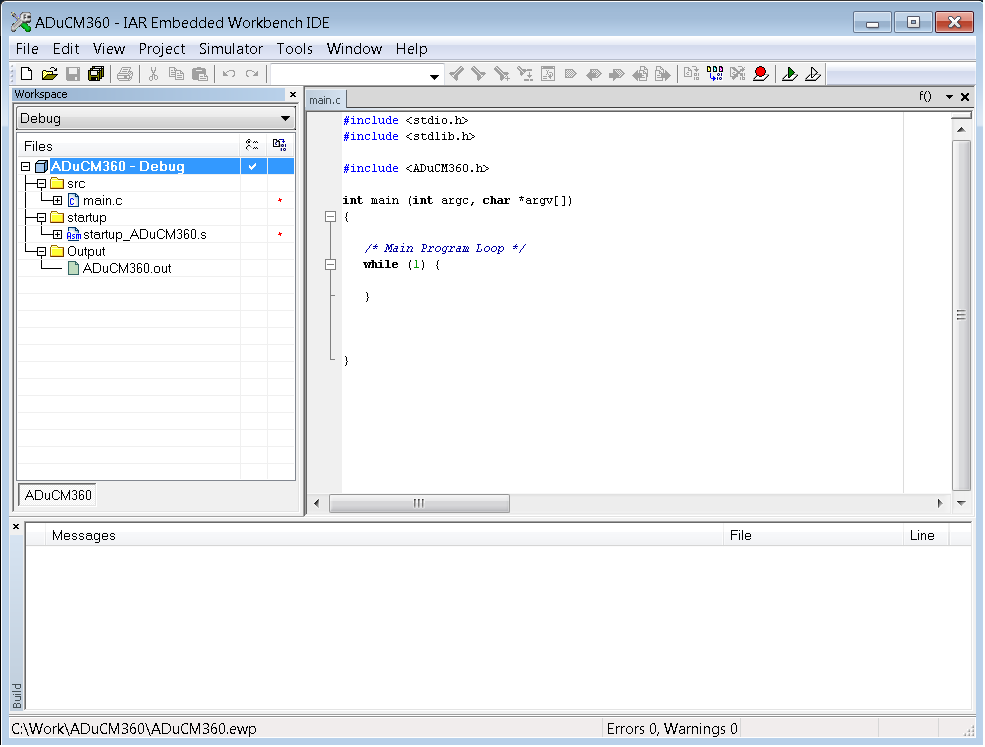Open the View menu
Viewport: 985px width, 747px height.
109,49
